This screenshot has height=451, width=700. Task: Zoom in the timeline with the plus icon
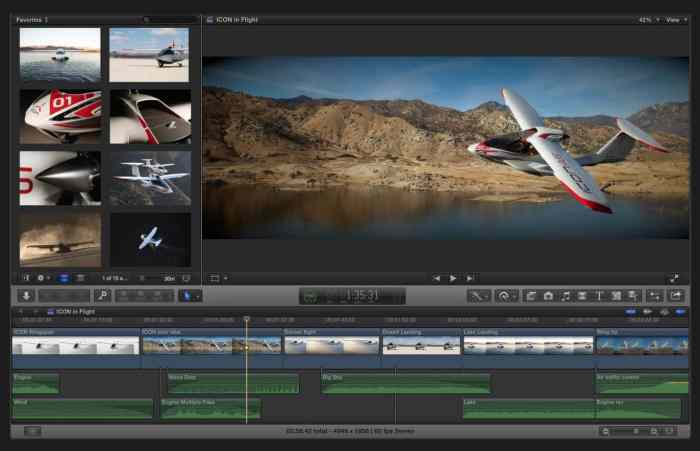654,431
